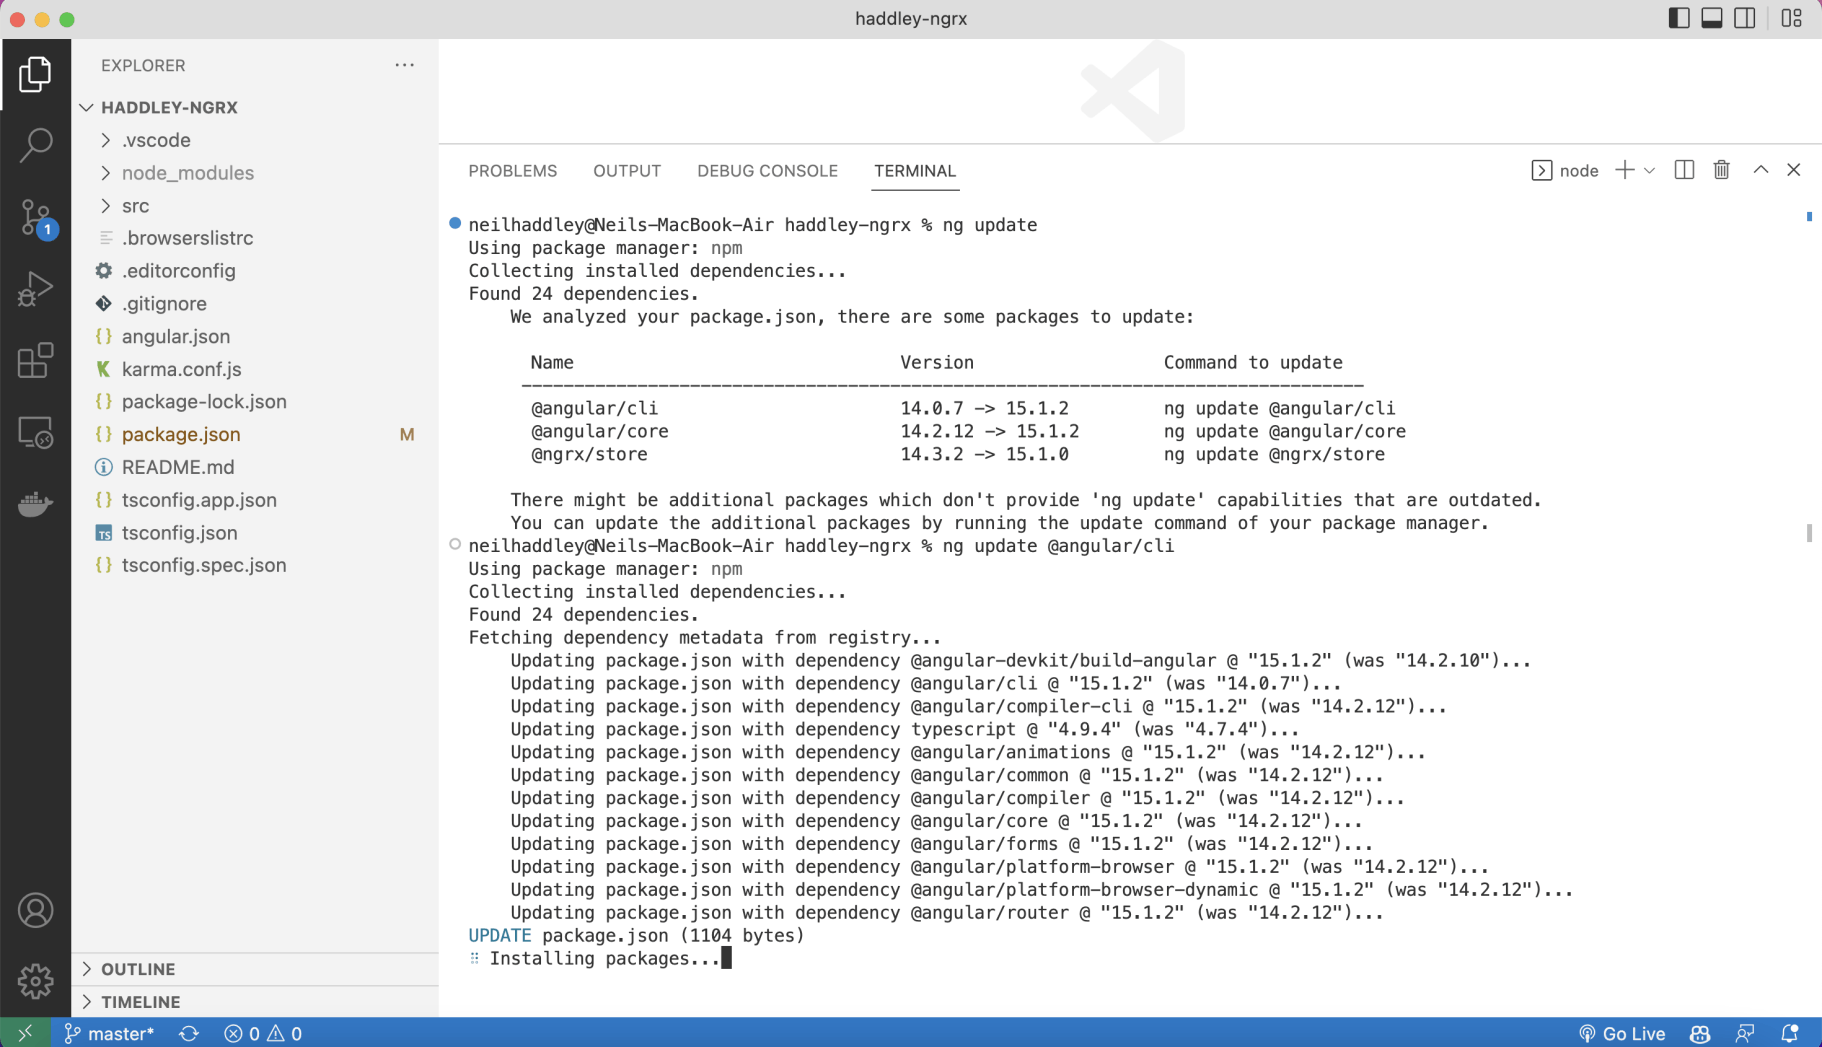The width and height of the screenshot is (1822, 1047).
Task: Synchronize changes in status bar
Action: tap(189, 1033)
